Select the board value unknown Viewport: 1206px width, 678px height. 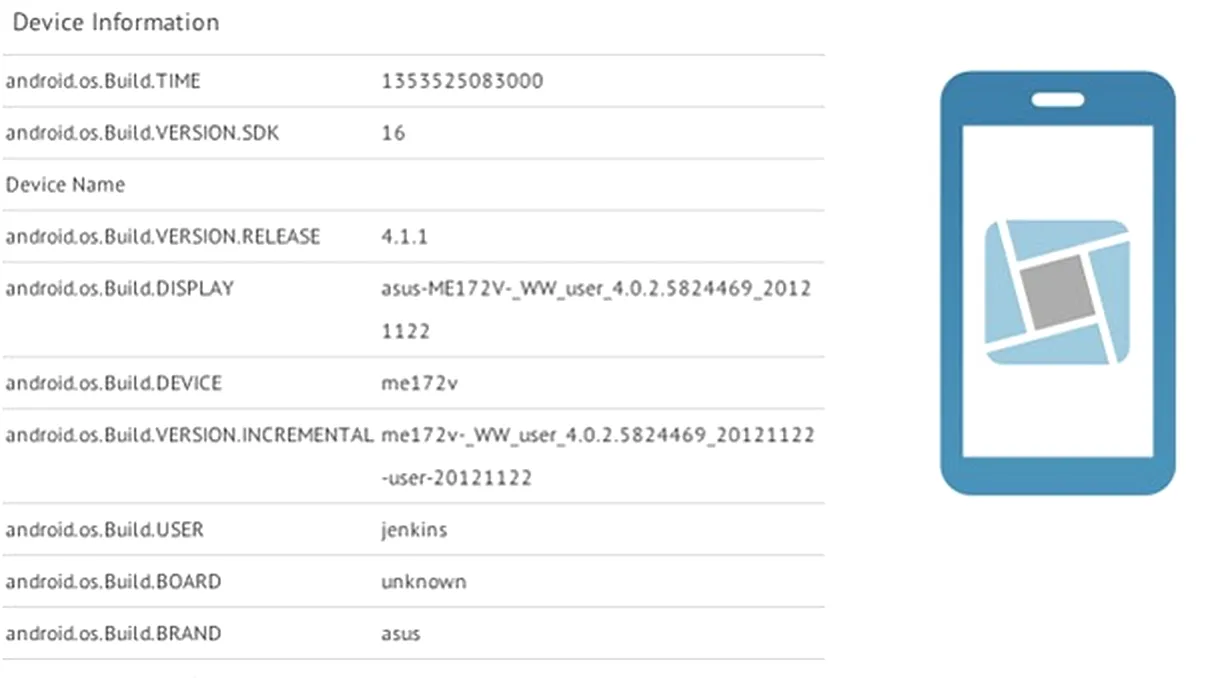pyautogui.click(x=423, y=581)
